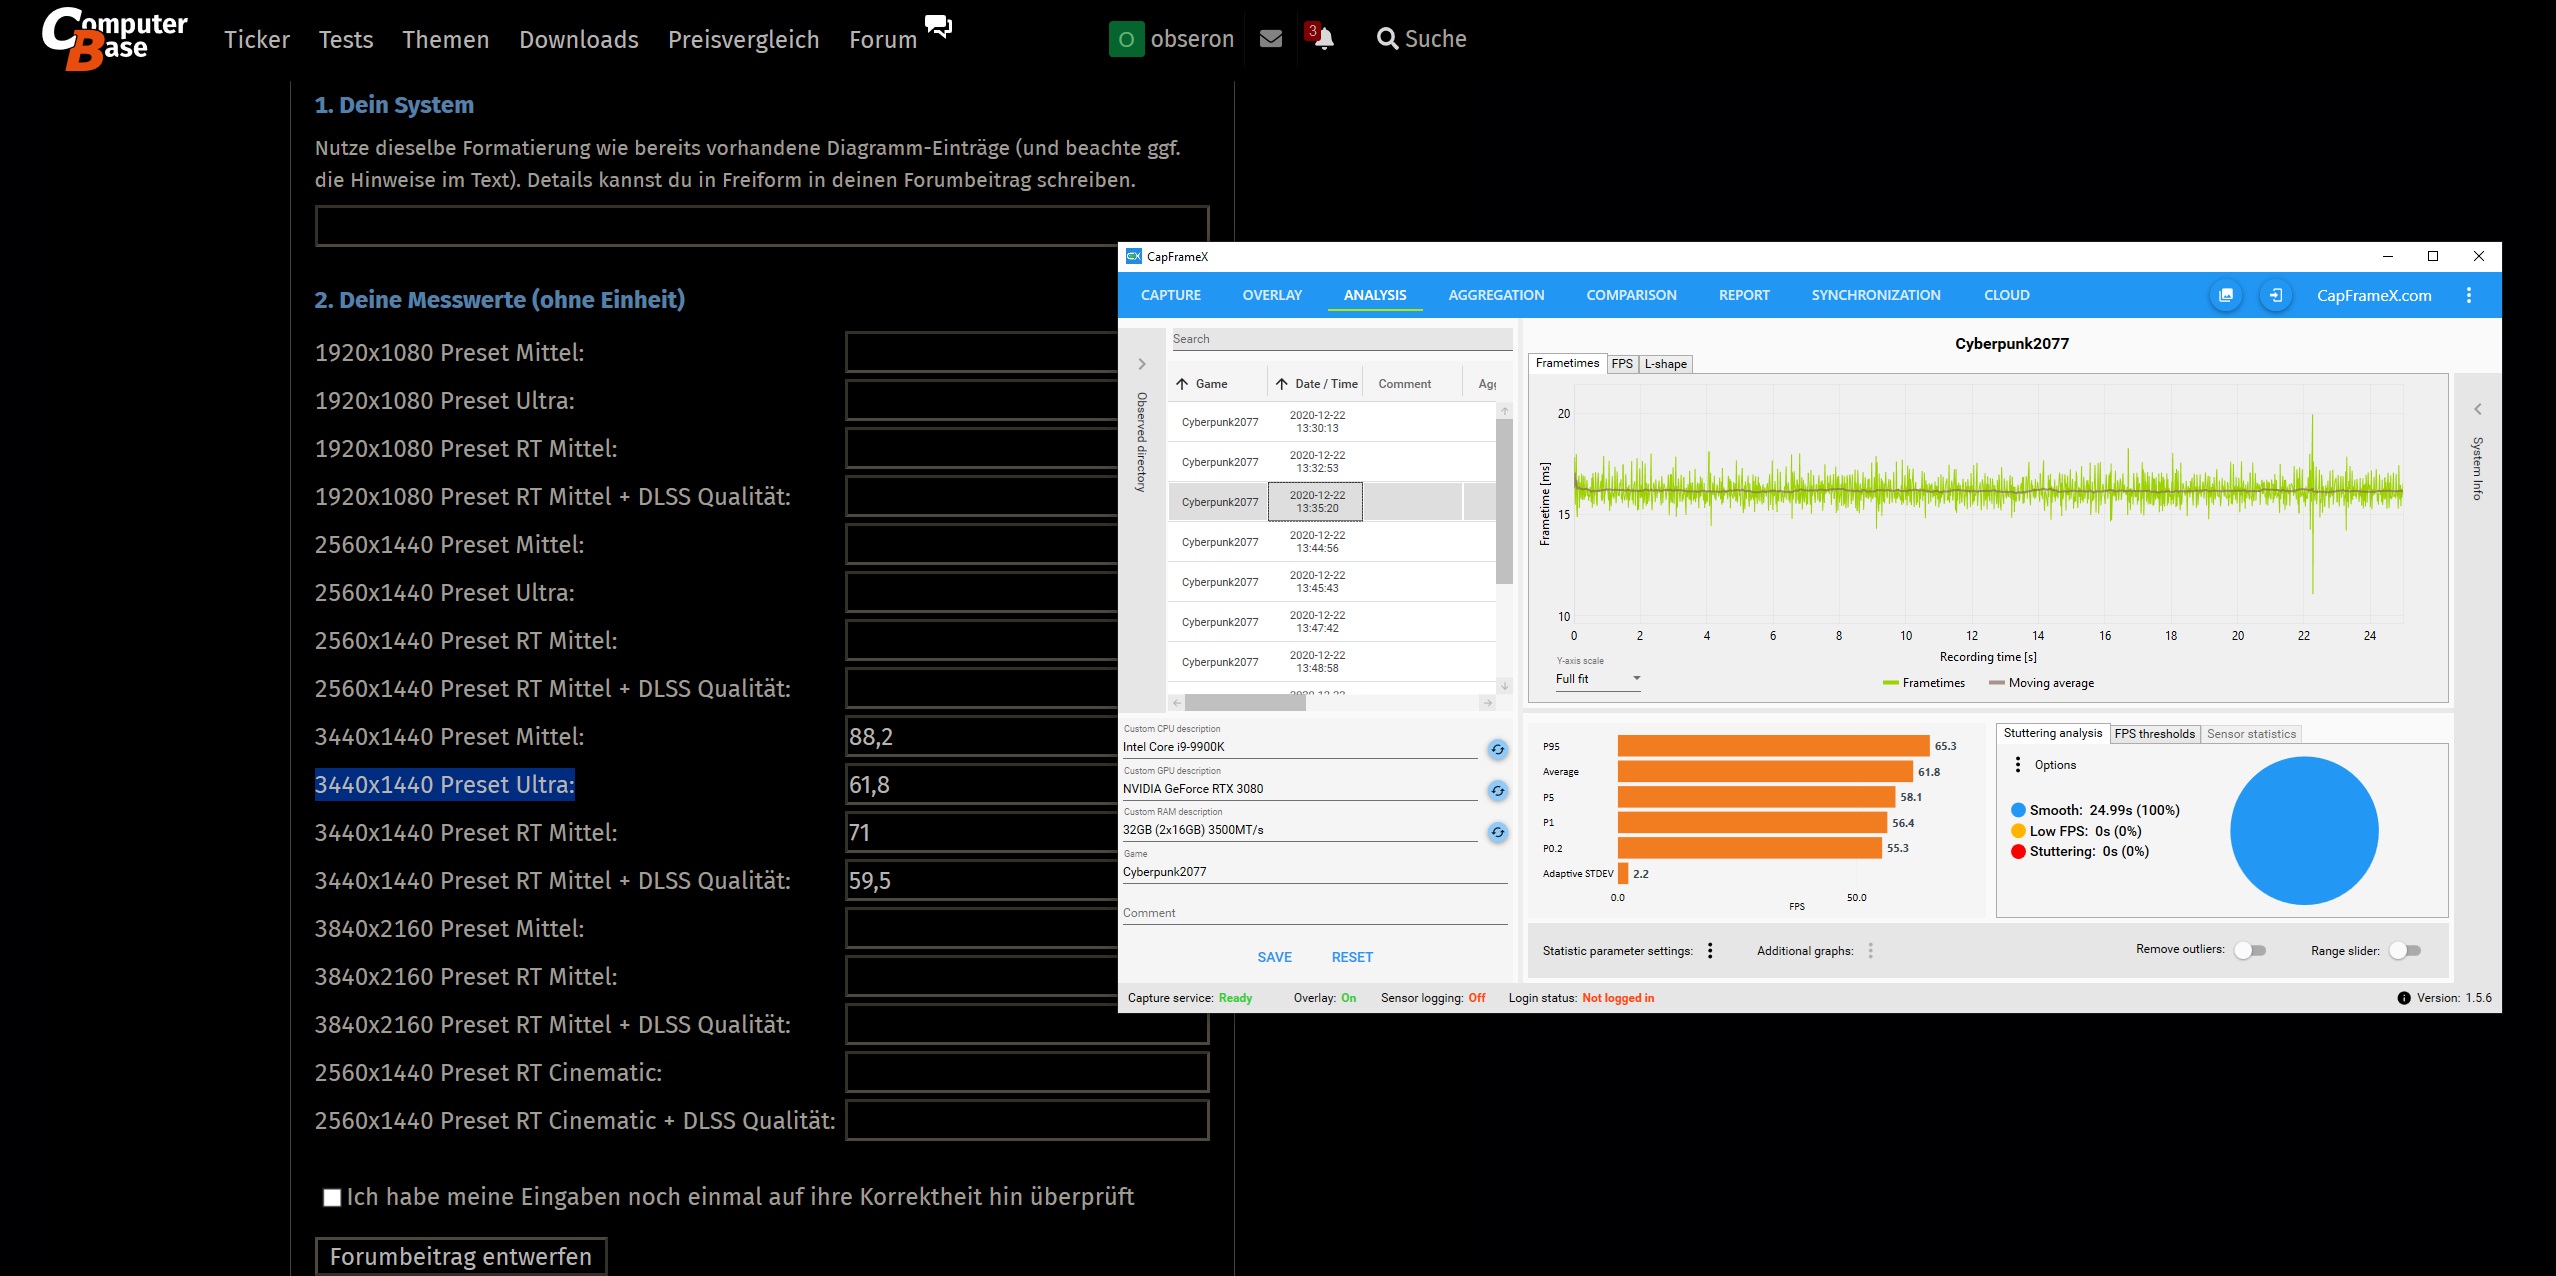Viewport: 2556px width, 1276px height.
Task: Click the record list horizontal scrollbar
Action: pos(1245,703)
